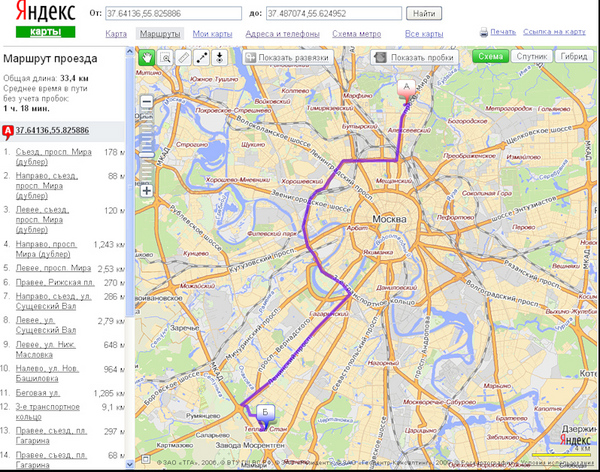Open step 10 Налево, ул. Нов. Башиловка
Screen dimensions: 600x472
tap(47, 373)
